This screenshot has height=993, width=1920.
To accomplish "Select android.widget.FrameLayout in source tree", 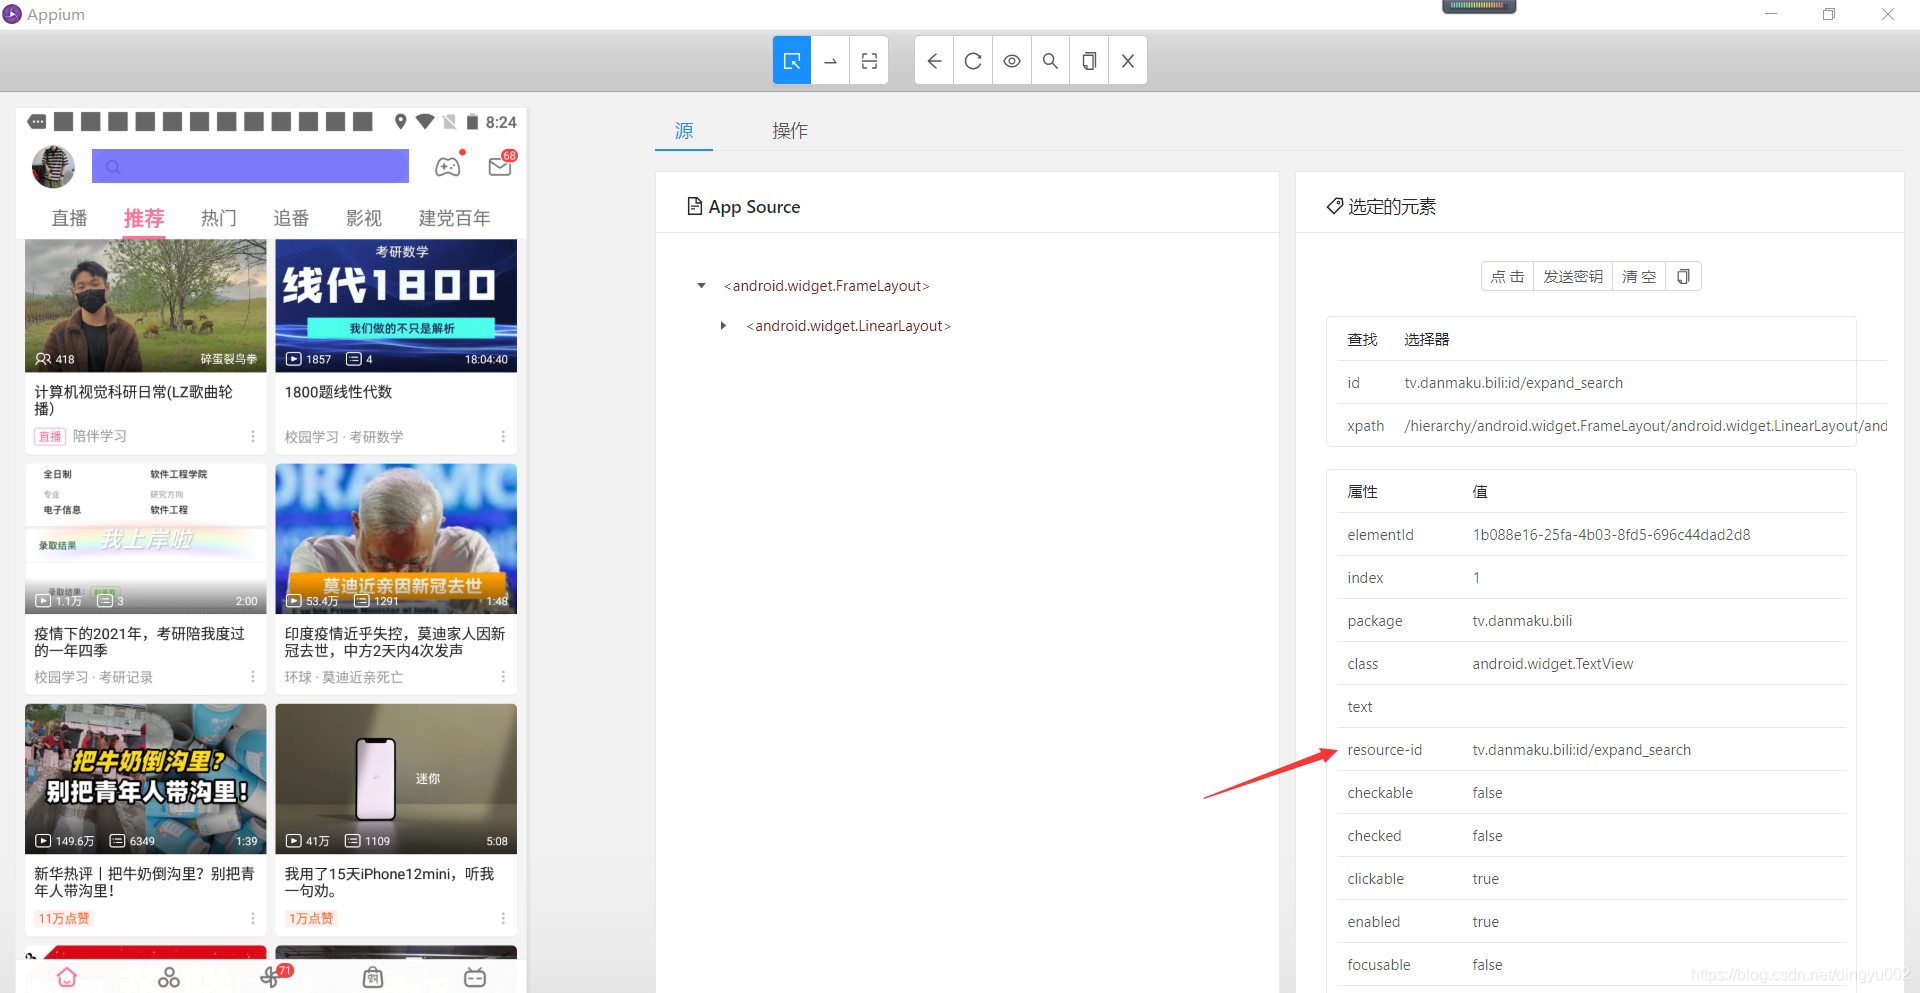I will [x=827, y=286].
